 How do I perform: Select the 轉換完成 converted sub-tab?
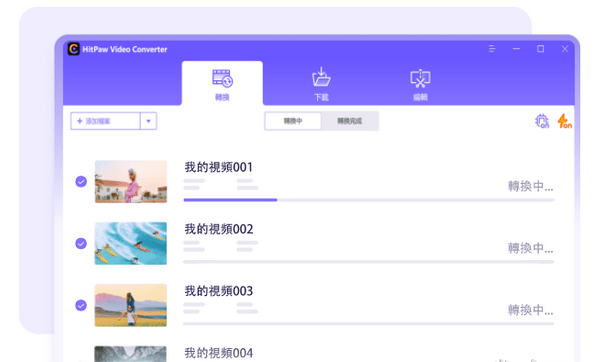(x=349, y=121)
